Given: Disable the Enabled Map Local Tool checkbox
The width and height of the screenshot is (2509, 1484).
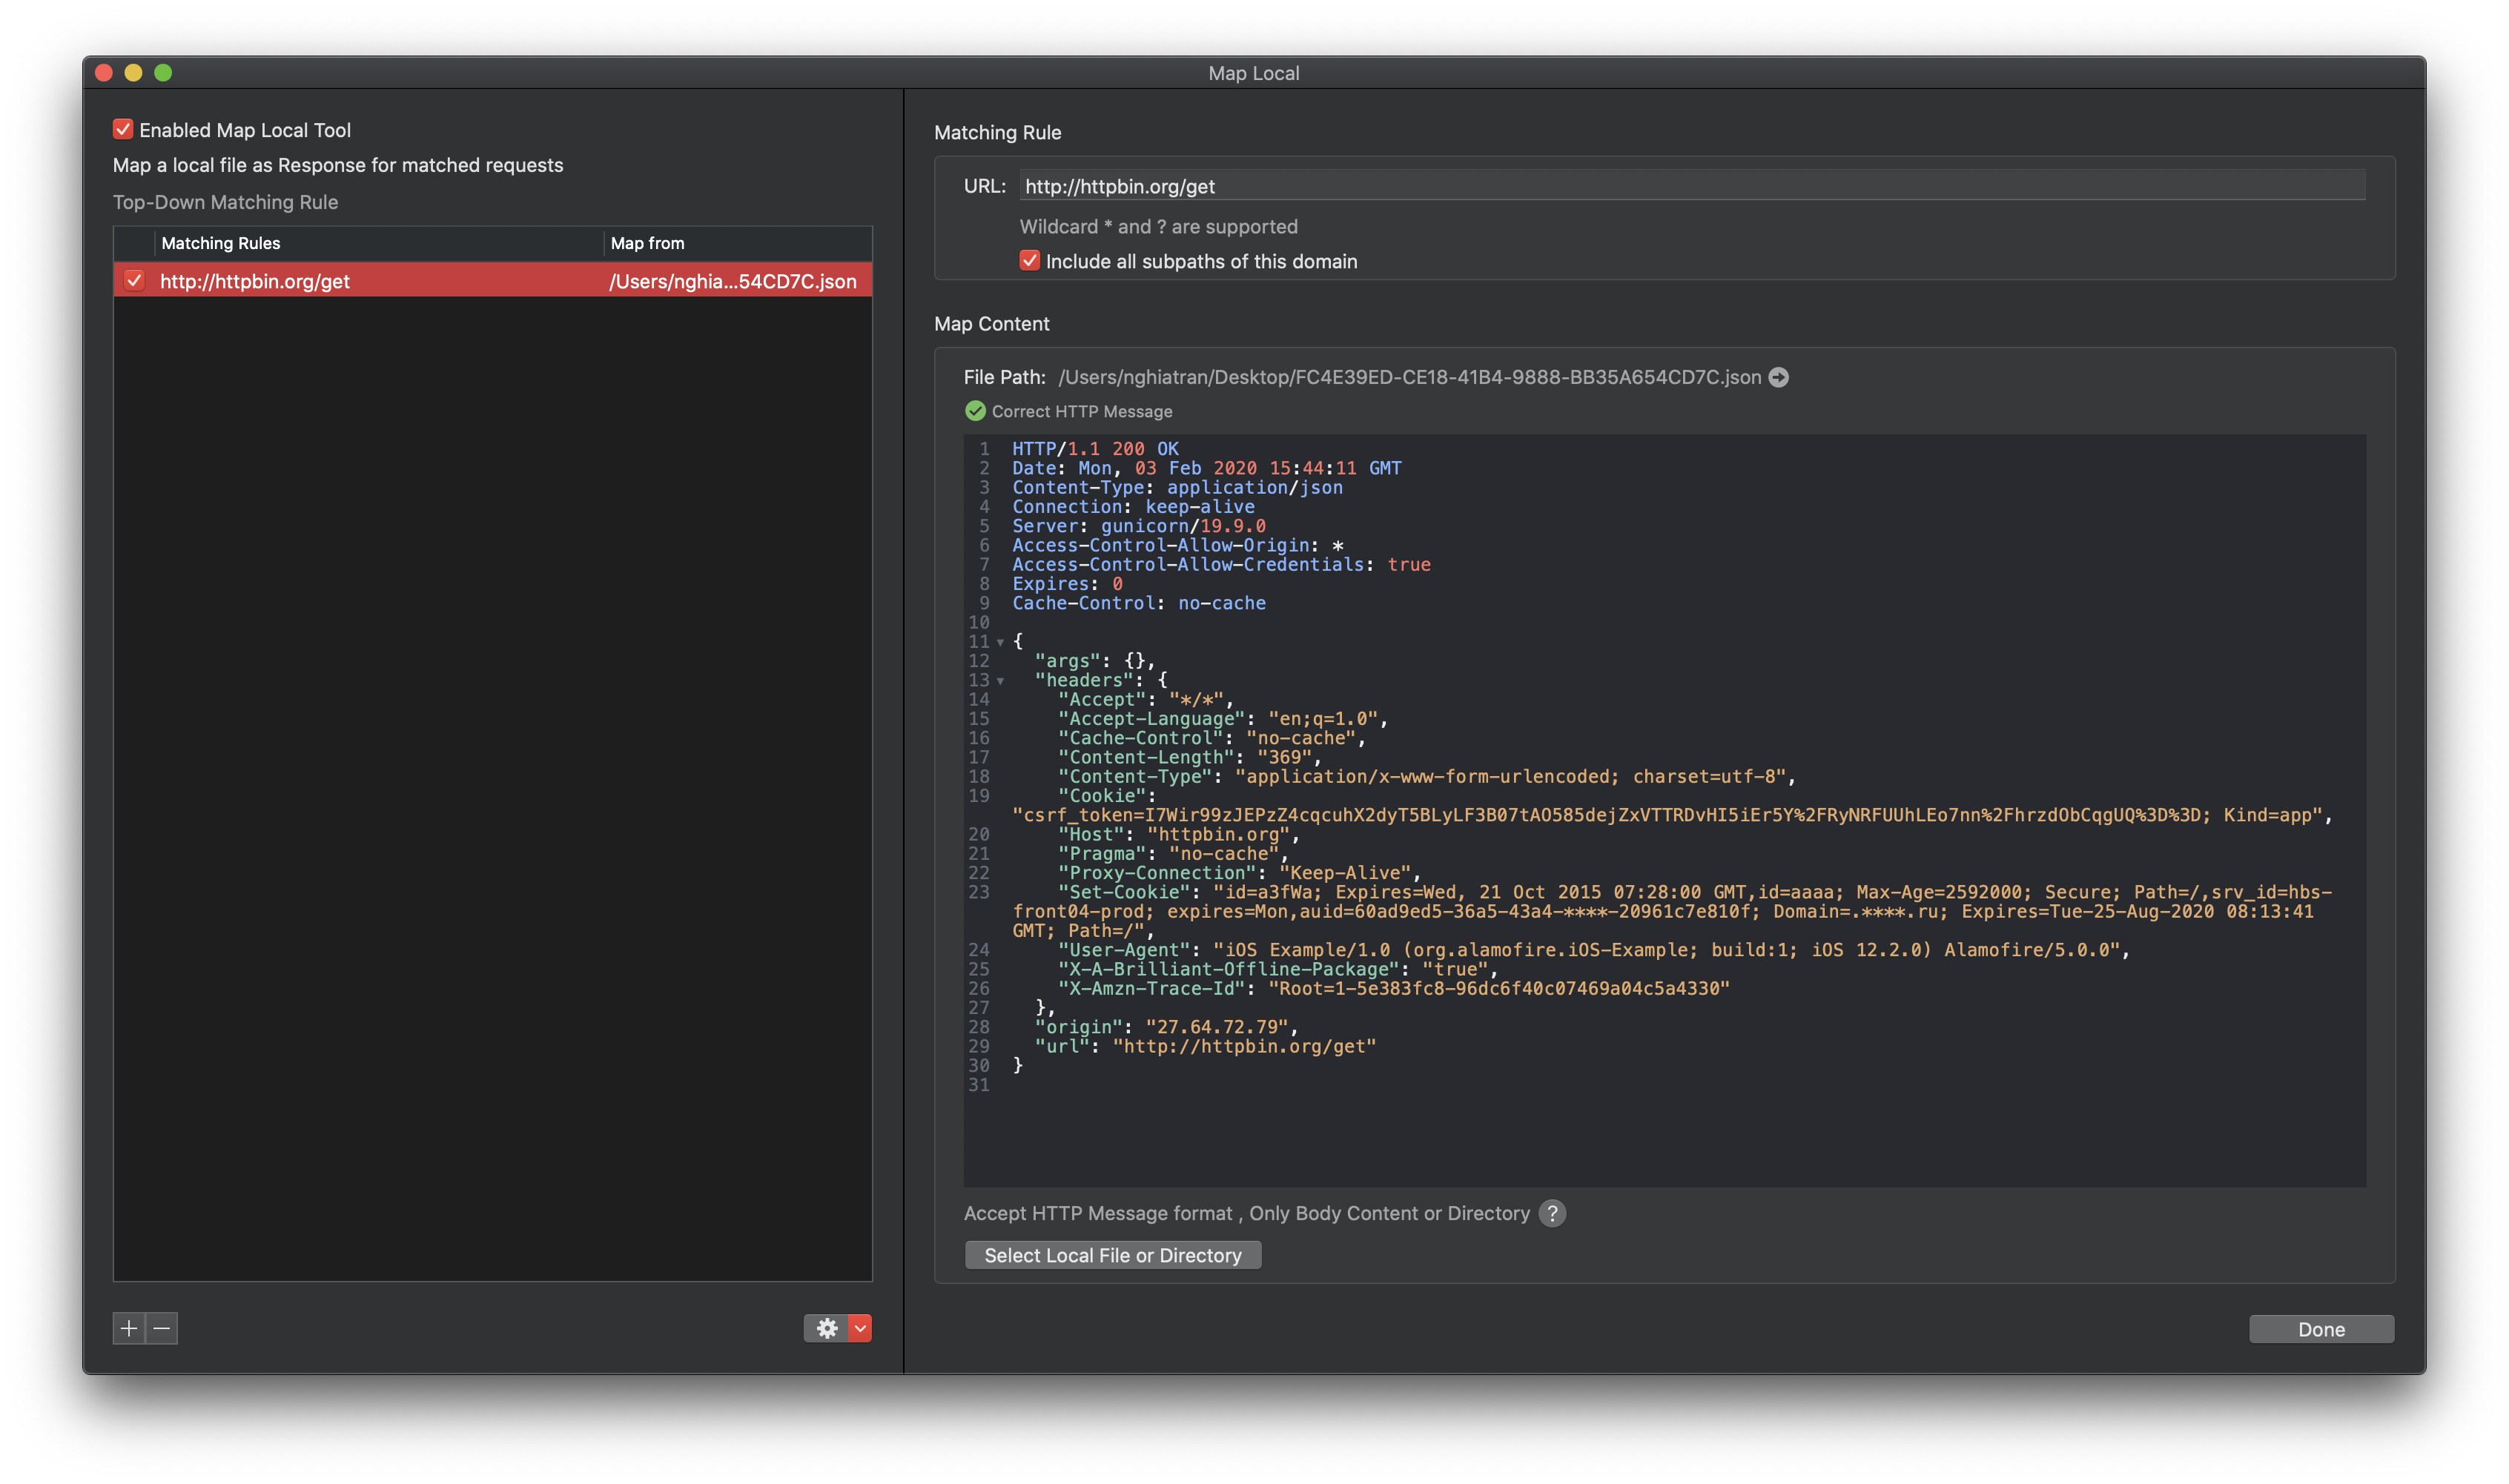Looking at the screenshot, I should 123,129.
